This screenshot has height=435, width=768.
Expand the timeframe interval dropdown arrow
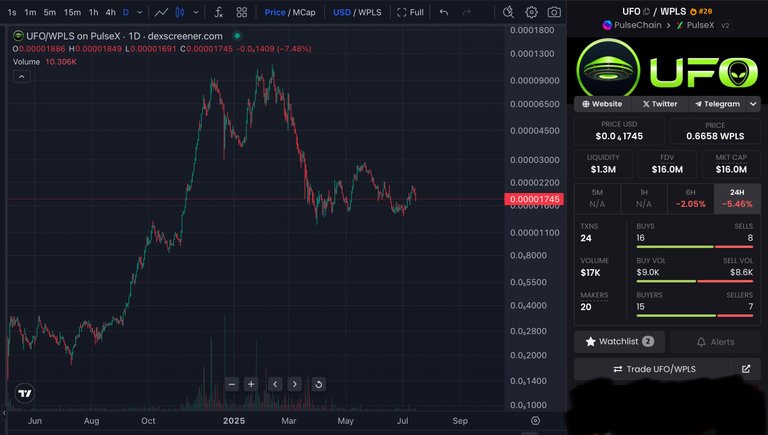pos(140,12)
